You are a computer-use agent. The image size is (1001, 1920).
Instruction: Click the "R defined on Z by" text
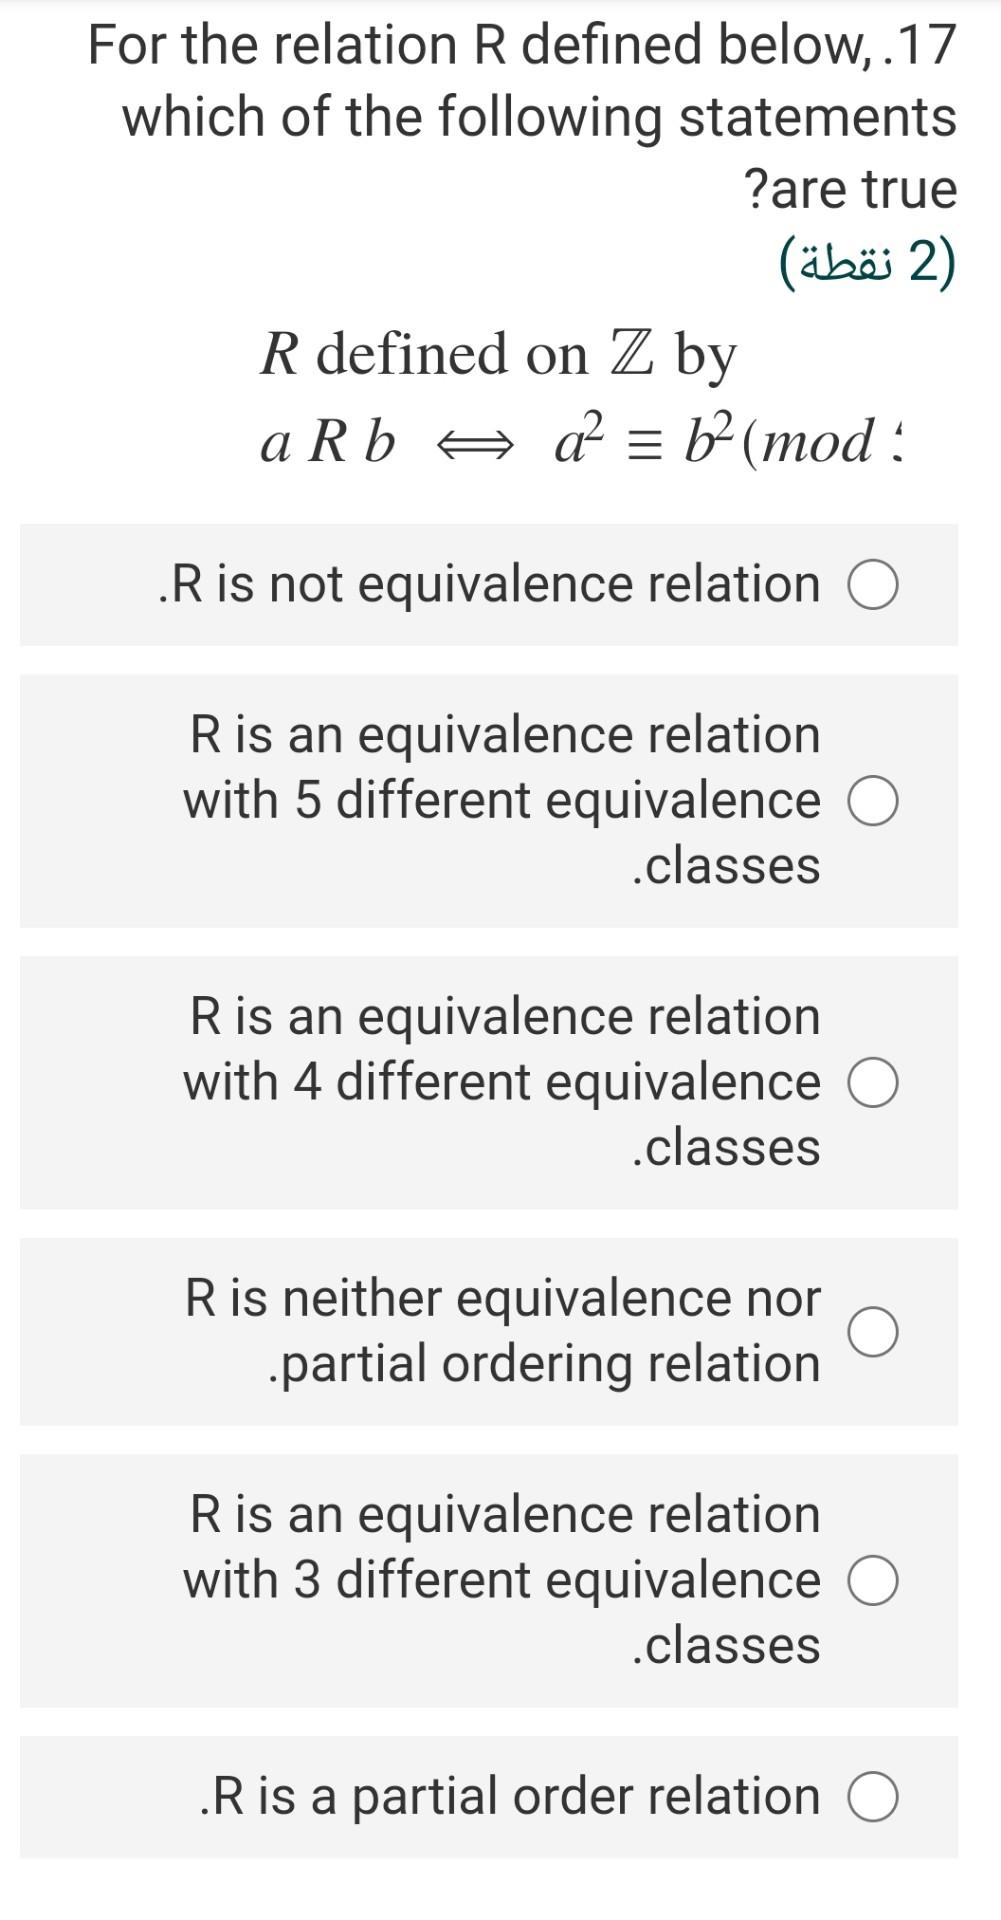coord(498,352)
